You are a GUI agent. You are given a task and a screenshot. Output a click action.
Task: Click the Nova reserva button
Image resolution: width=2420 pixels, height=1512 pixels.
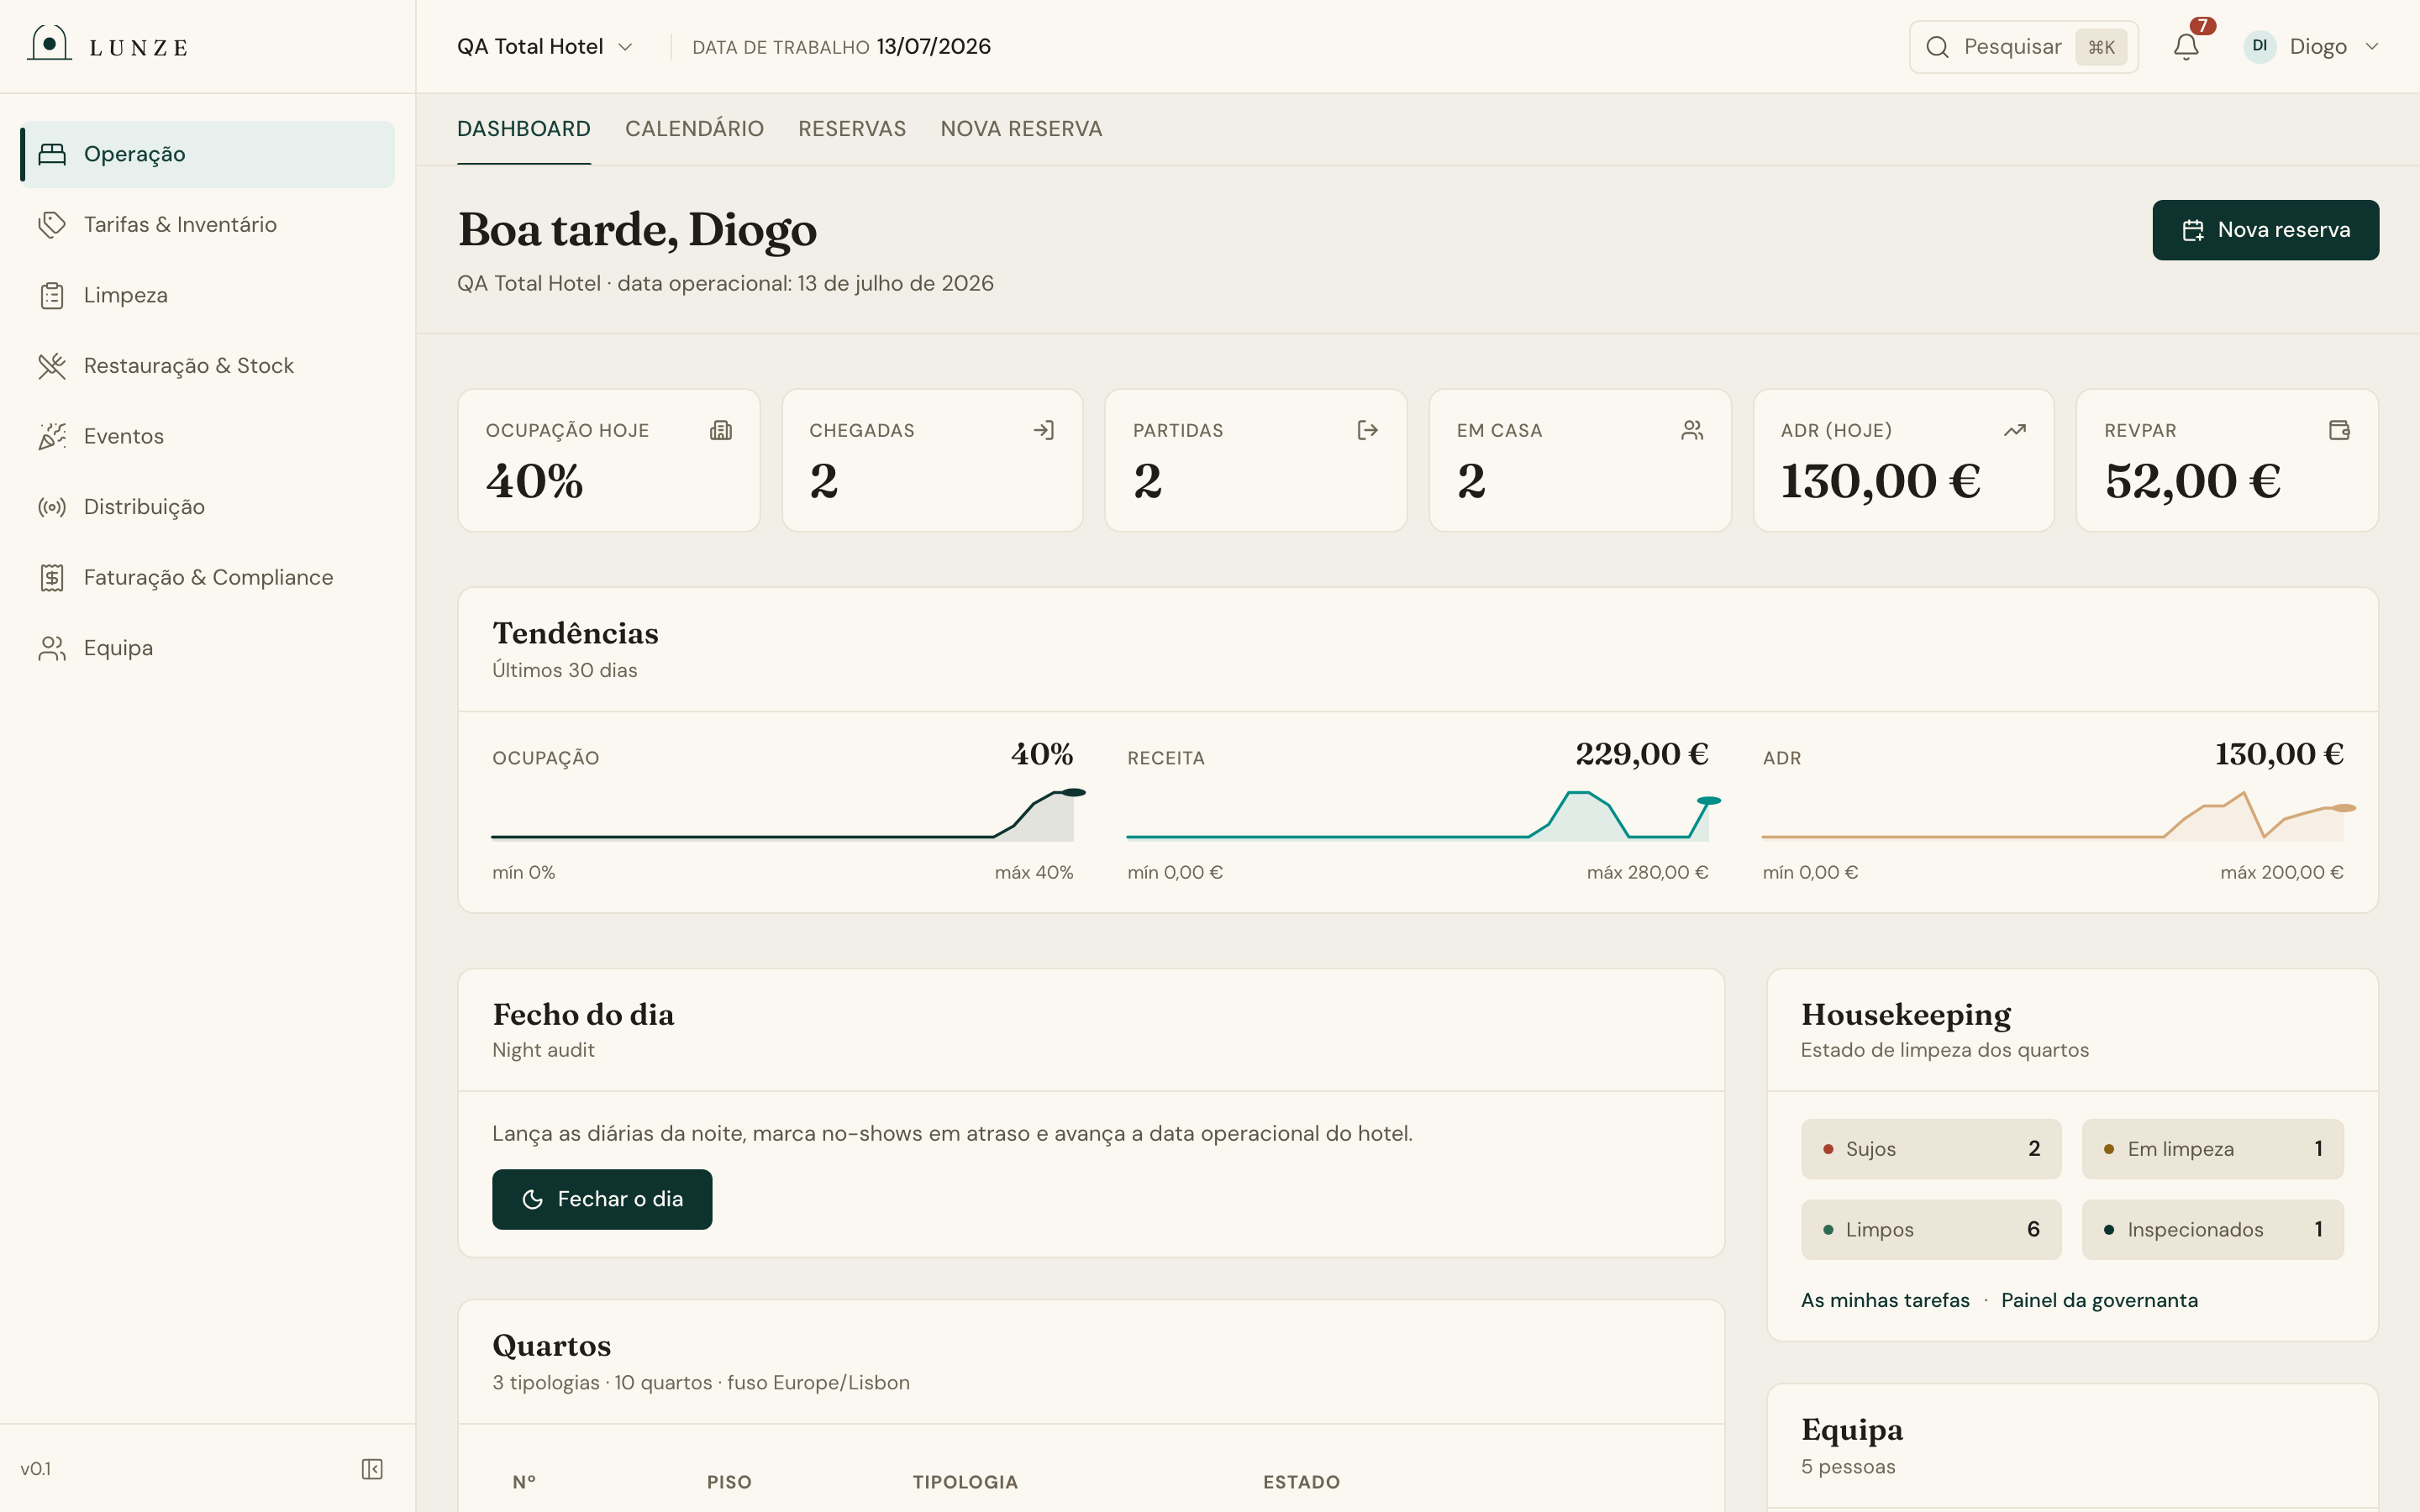(x=2265, y=230)
